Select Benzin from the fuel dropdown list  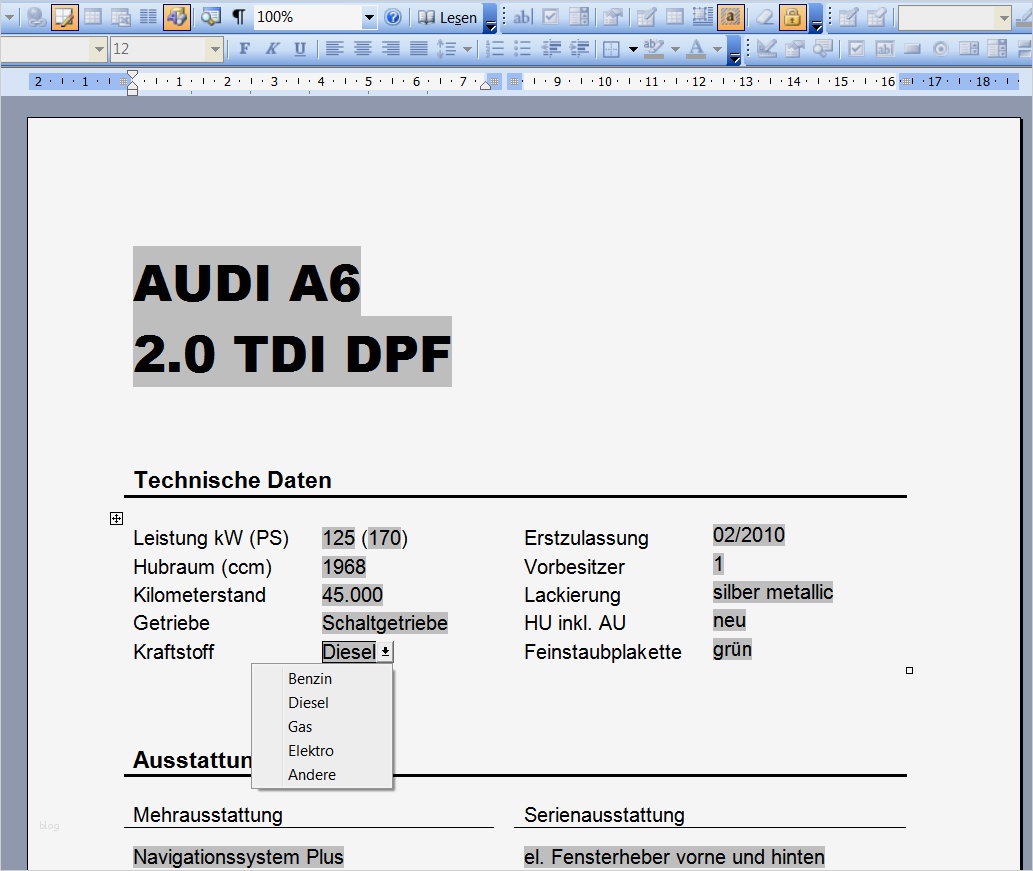[x=310, y=678]
